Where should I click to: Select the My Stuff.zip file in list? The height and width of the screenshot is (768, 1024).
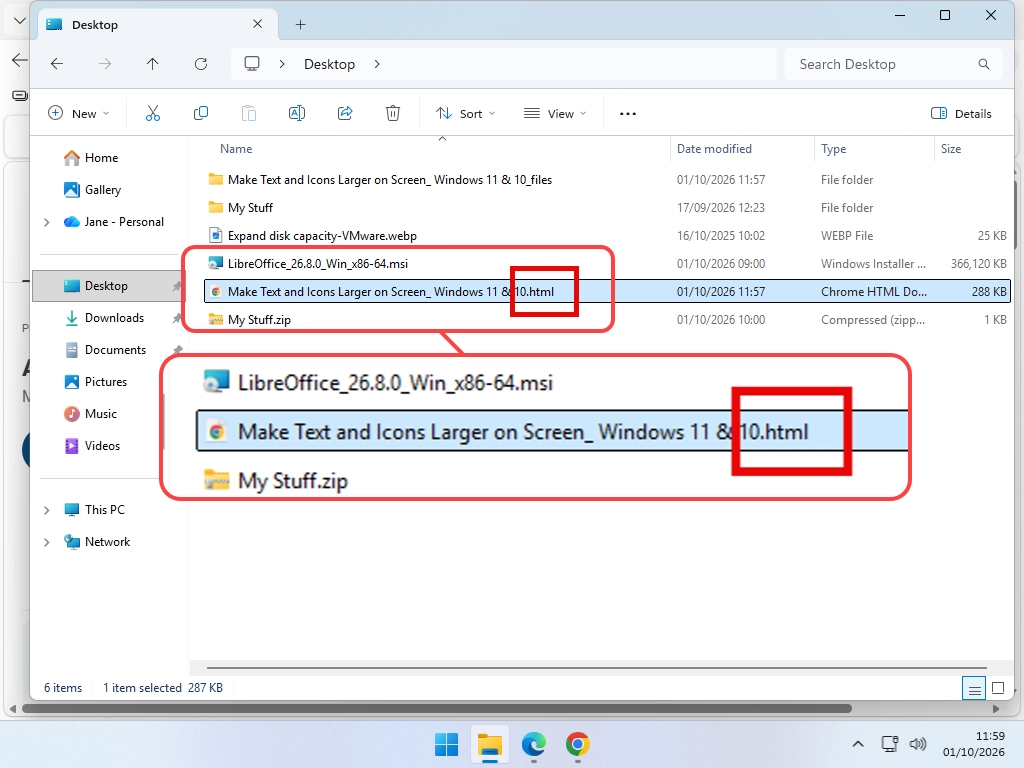pyautogui.click(x=607, y=320)
